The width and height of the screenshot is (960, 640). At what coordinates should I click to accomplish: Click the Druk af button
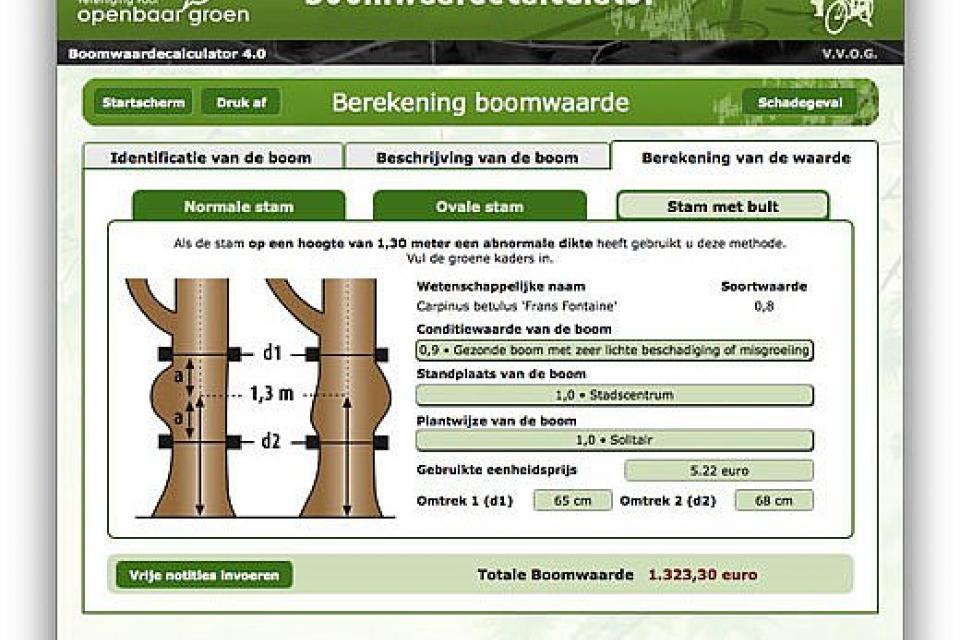(x=240, y=101)
